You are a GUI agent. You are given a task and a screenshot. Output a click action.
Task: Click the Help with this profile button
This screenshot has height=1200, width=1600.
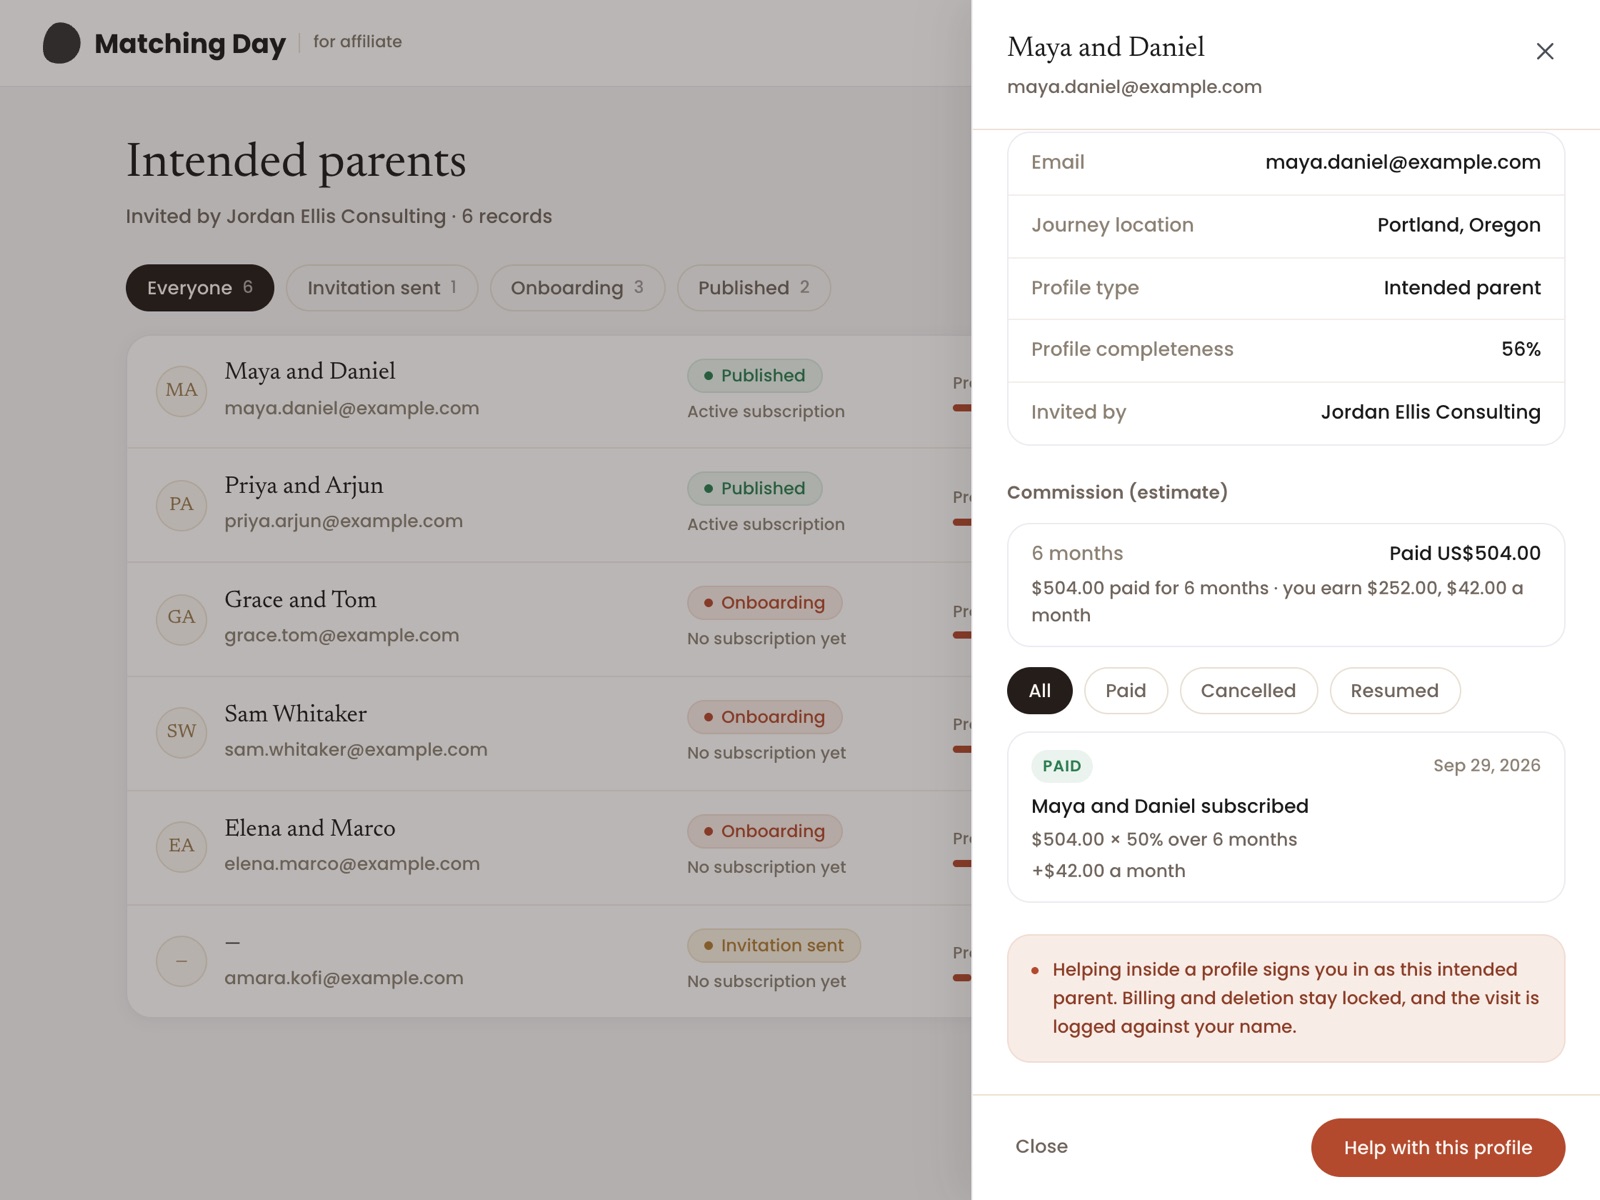point(1438,1148)
